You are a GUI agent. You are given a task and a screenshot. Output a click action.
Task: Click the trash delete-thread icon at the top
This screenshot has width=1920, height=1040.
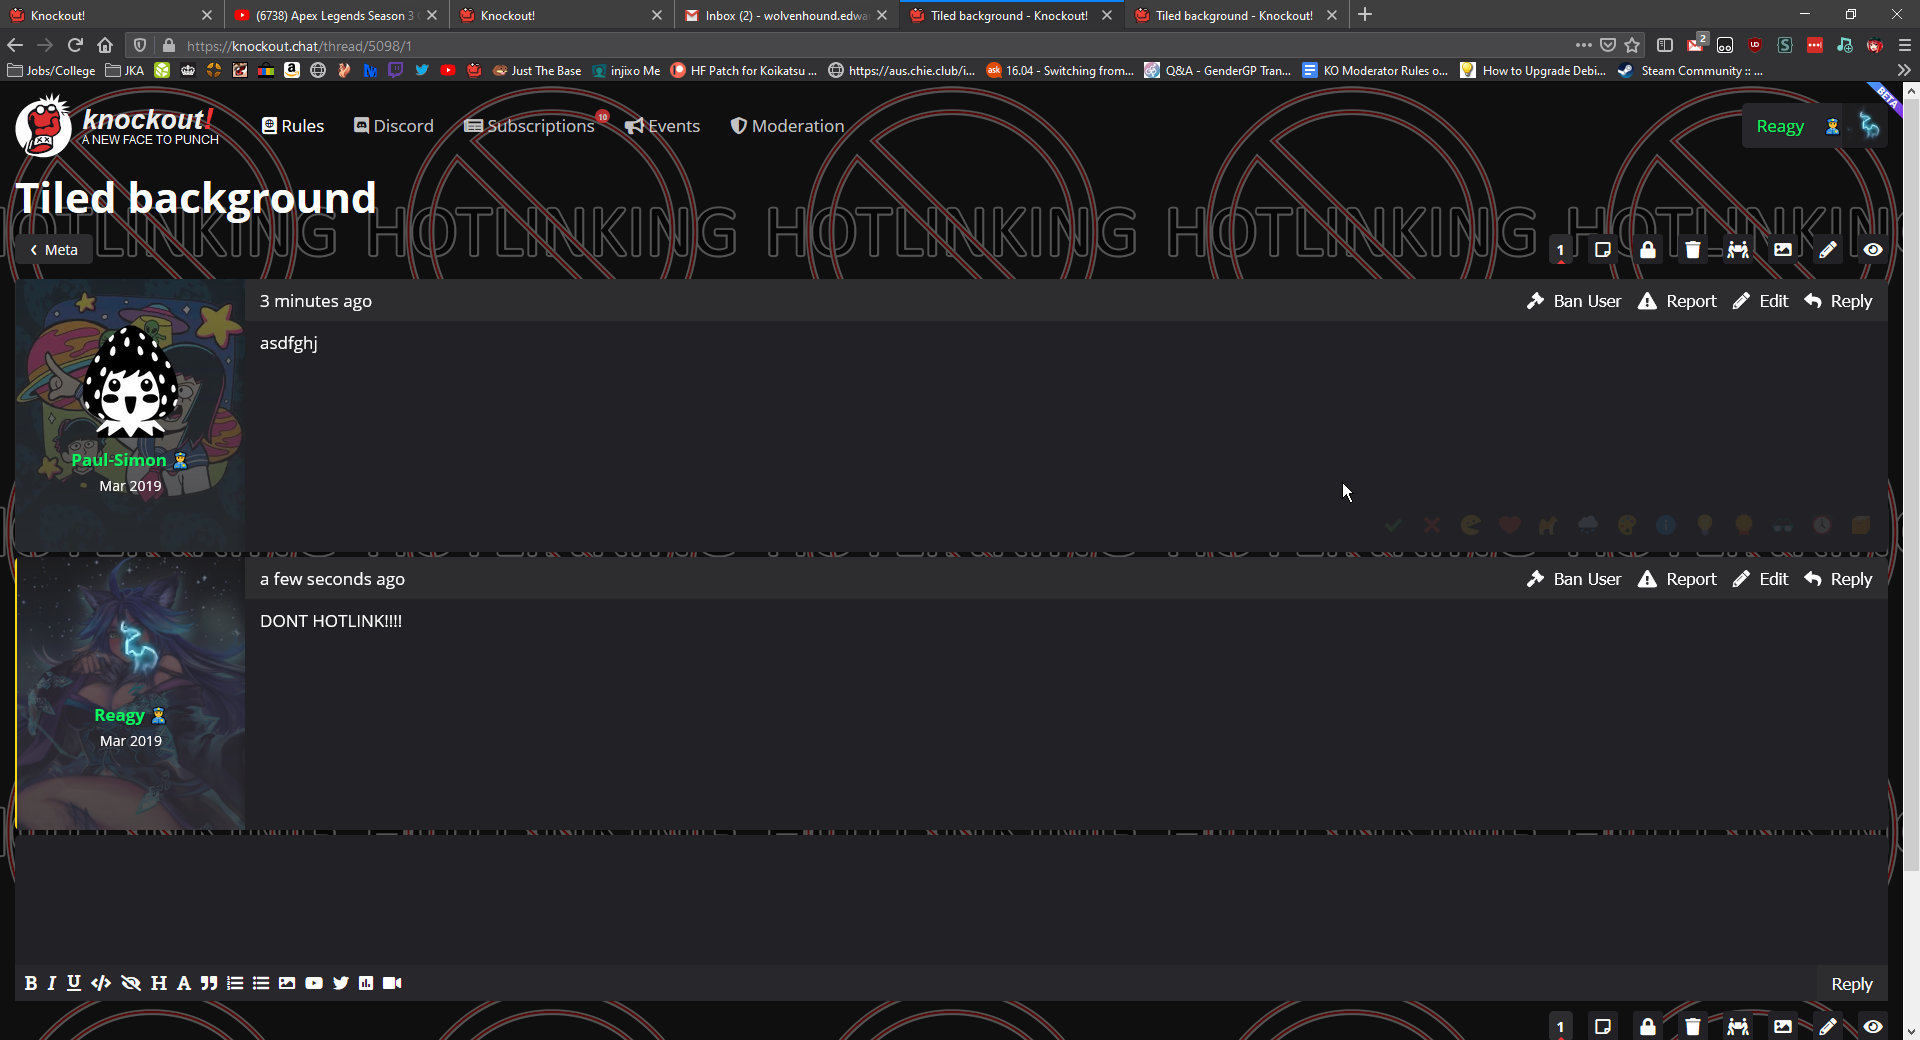click(1693, 250)
